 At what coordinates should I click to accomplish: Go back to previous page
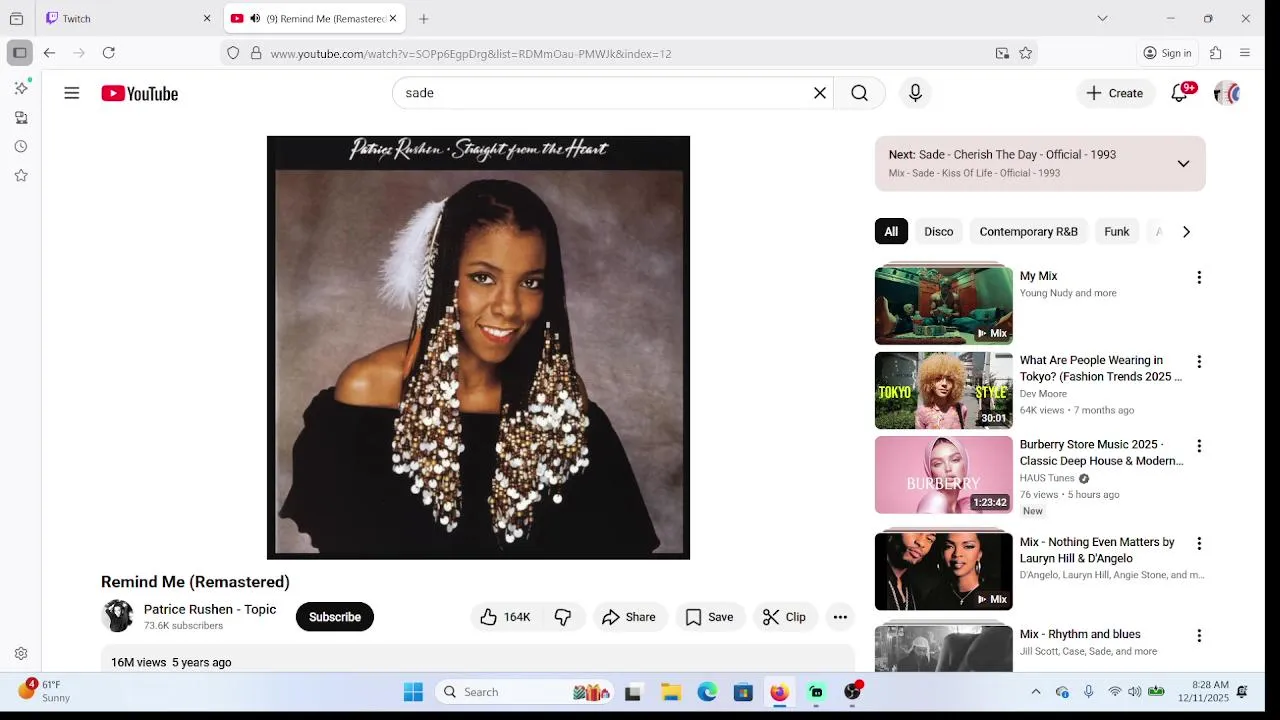pos(50,53)
